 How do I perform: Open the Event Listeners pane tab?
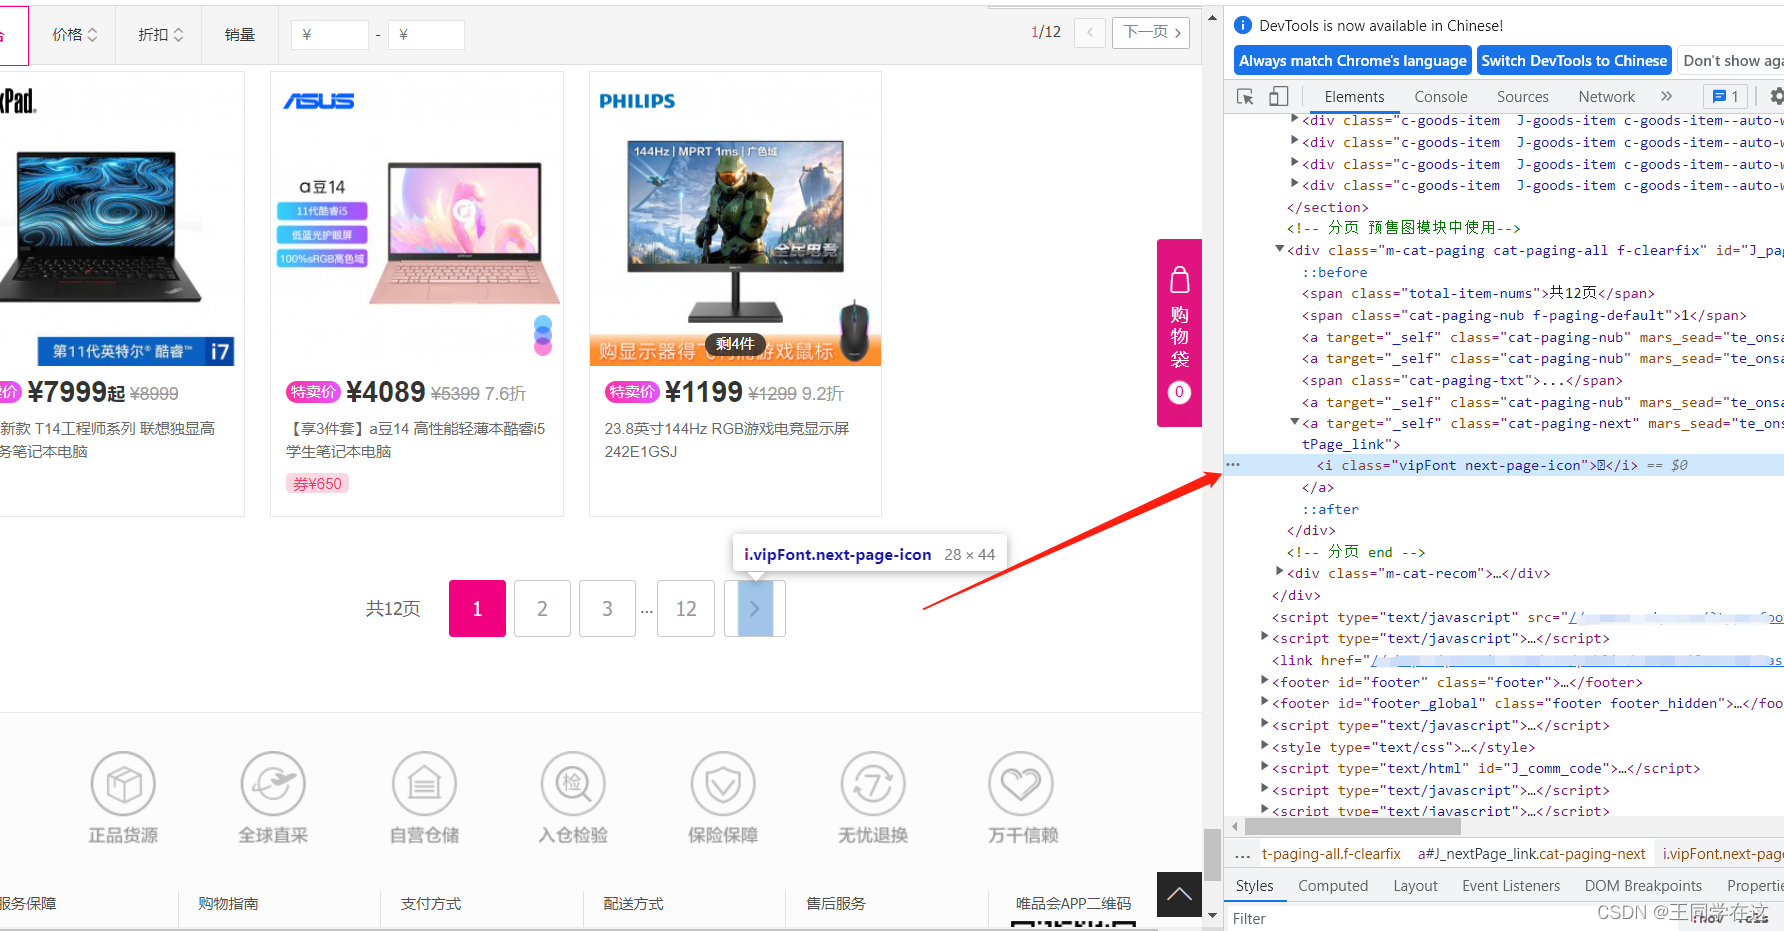click(x=1511, y=886)
